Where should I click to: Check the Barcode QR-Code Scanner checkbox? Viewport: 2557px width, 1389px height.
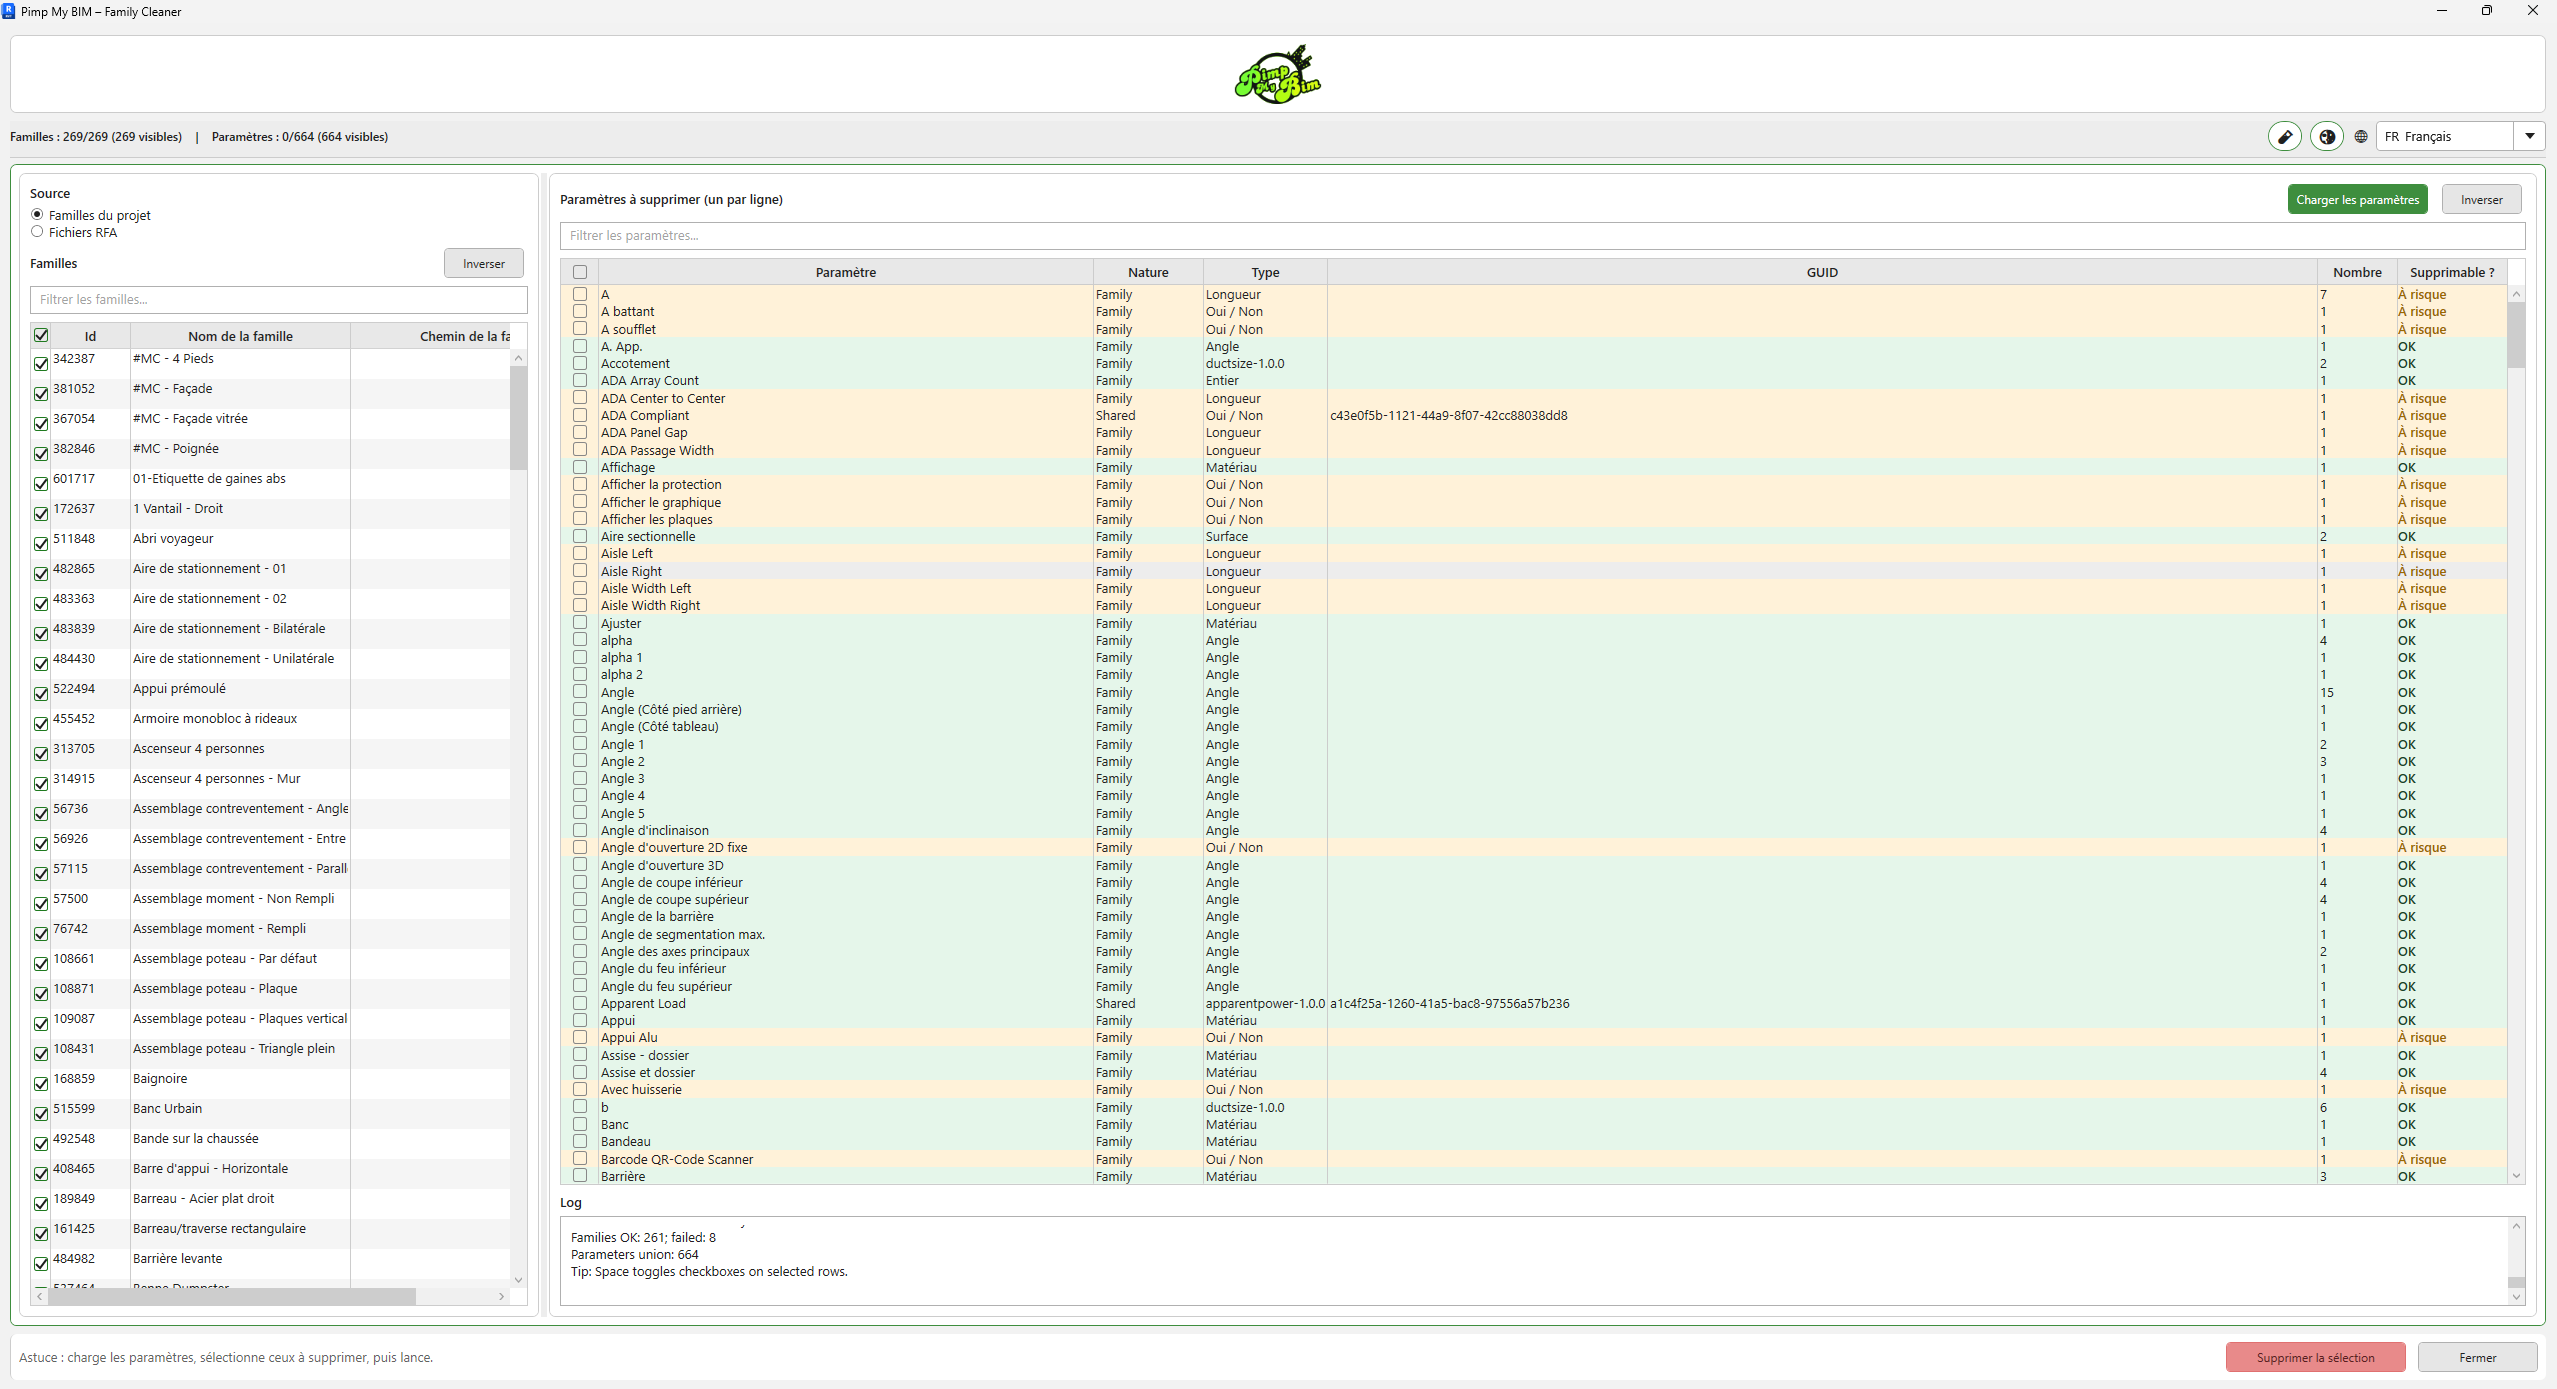coord(580,1159)
